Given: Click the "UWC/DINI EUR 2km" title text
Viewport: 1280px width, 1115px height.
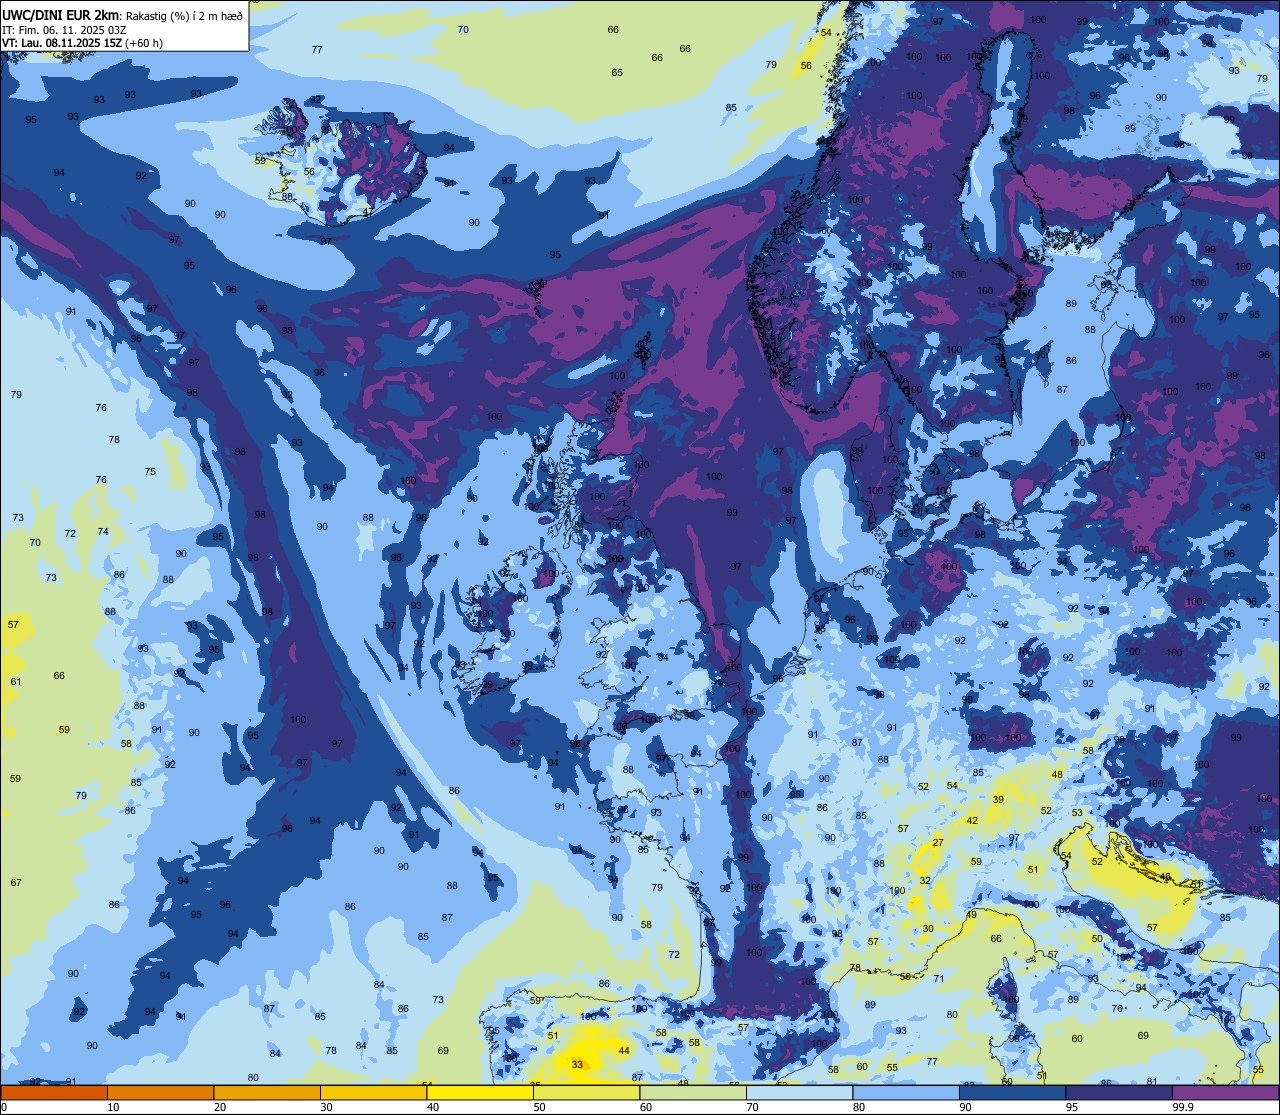Looking at the screenshot, I should coord(61,14).
